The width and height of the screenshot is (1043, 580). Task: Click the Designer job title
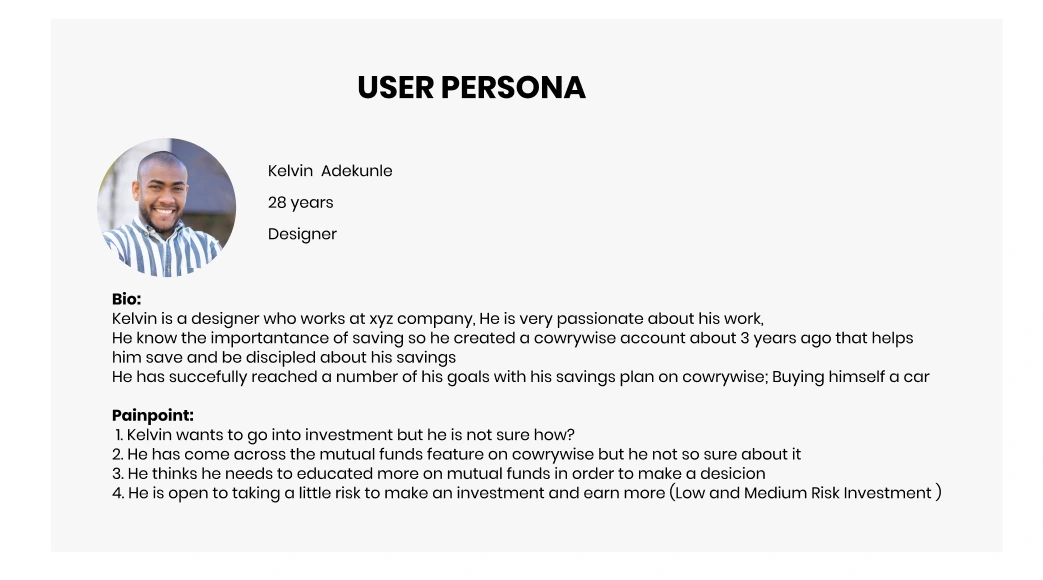point(302,234)
